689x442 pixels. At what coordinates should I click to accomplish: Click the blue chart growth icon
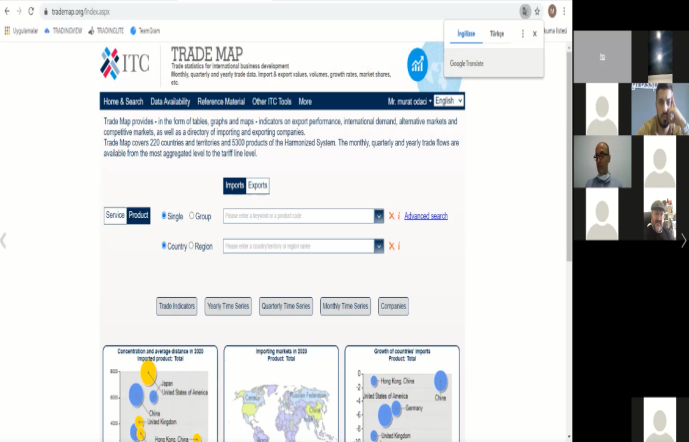(x=417, y=65)
